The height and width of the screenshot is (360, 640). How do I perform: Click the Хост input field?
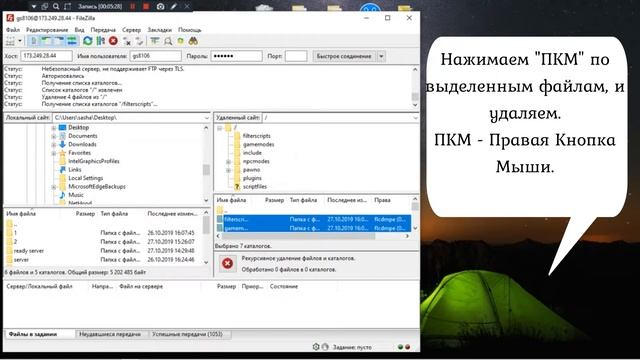pos(46,56)
